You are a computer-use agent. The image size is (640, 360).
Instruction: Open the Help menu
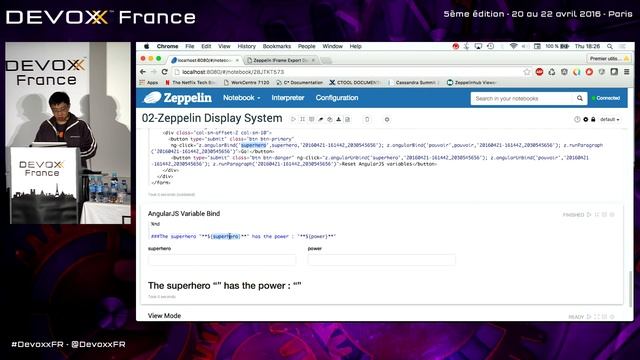pos(356,47)
